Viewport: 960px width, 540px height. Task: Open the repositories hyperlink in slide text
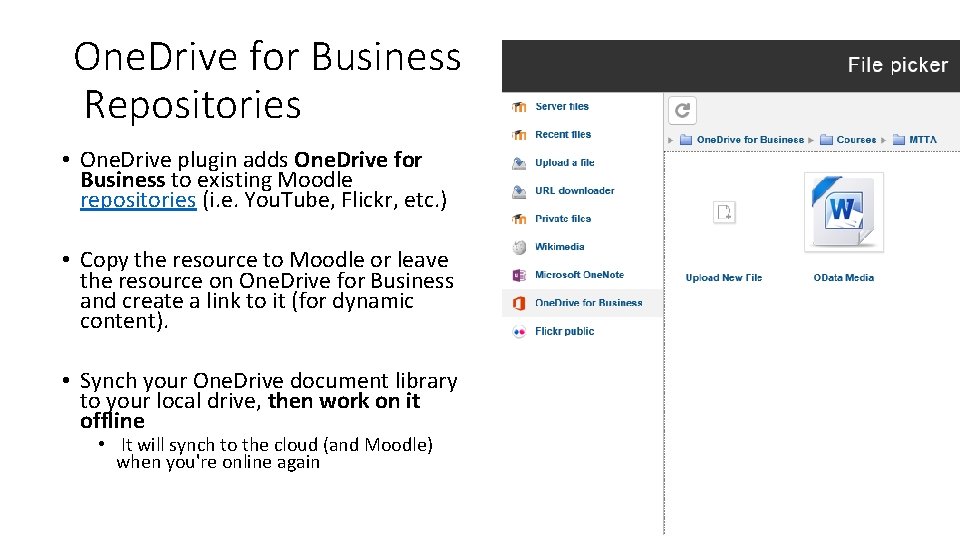[x=138, y=200]
